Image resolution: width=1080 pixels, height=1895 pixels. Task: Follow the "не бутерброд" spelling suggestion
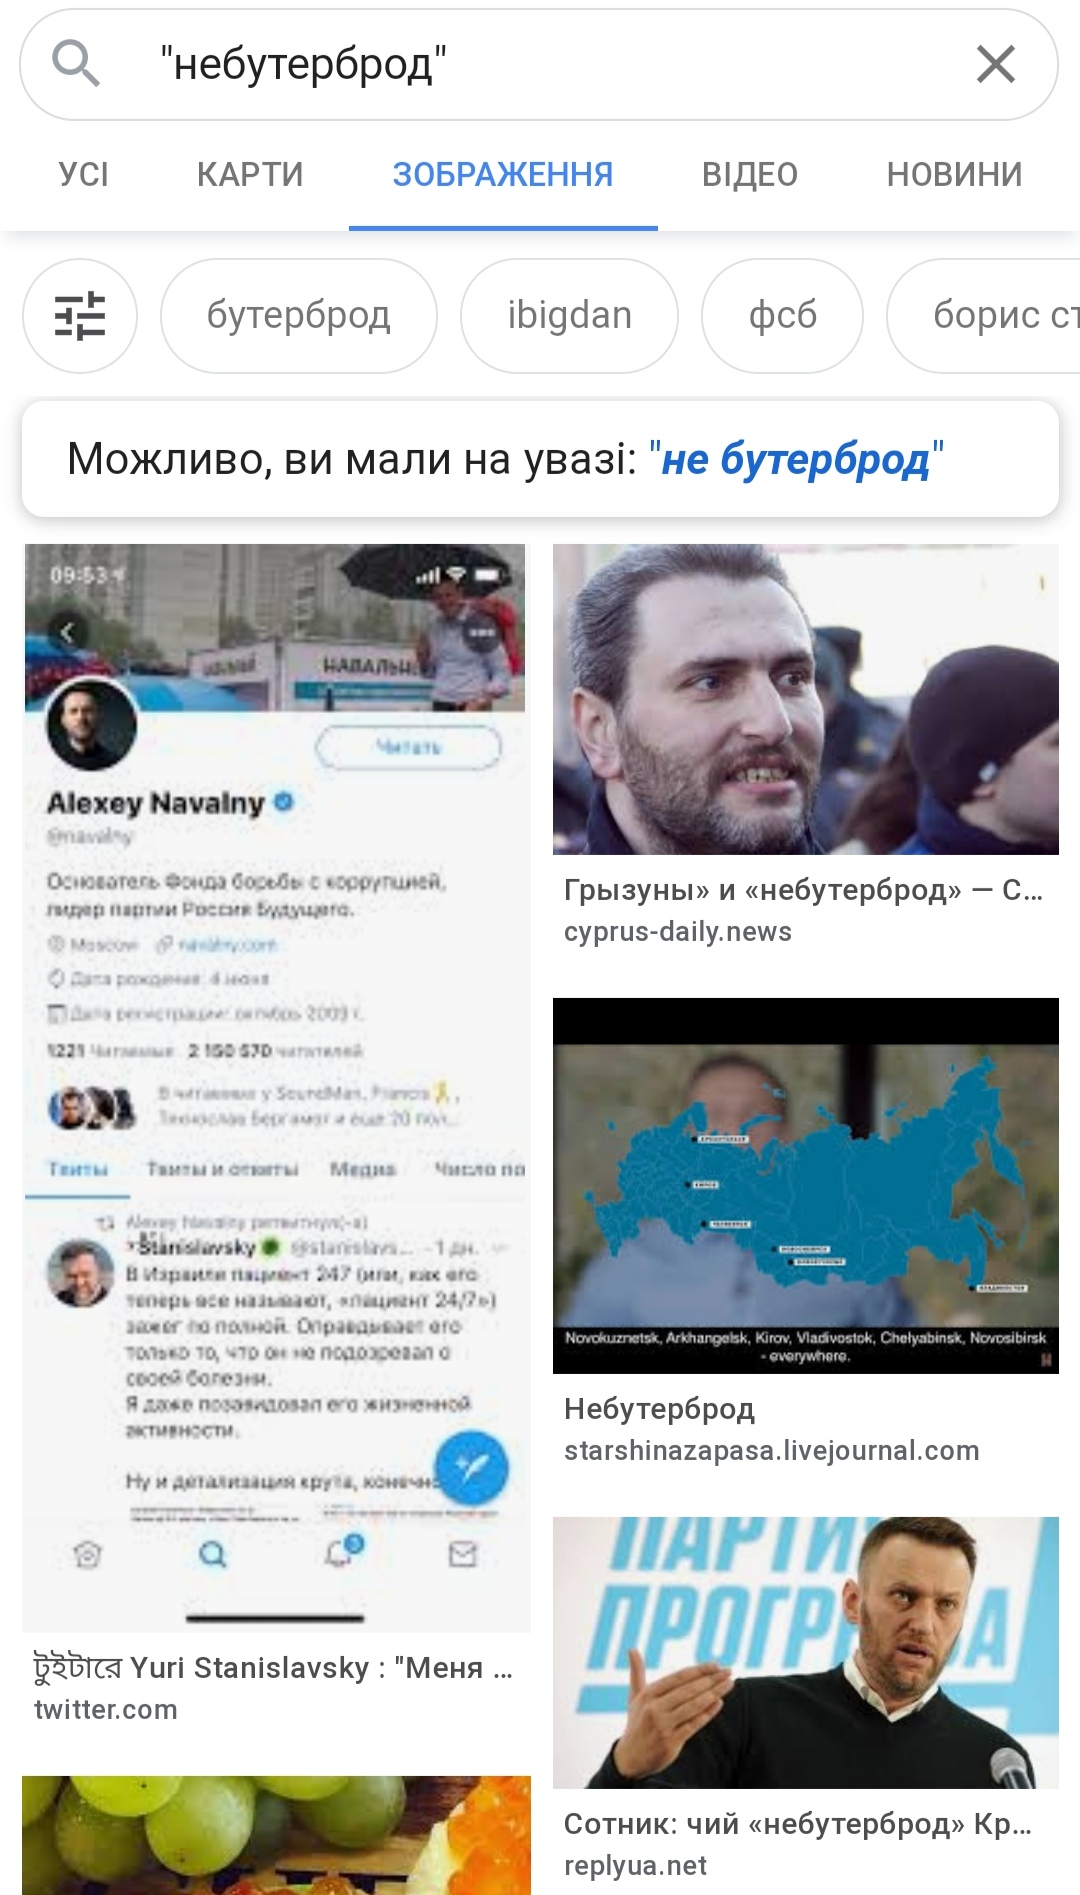coord(796,459)
